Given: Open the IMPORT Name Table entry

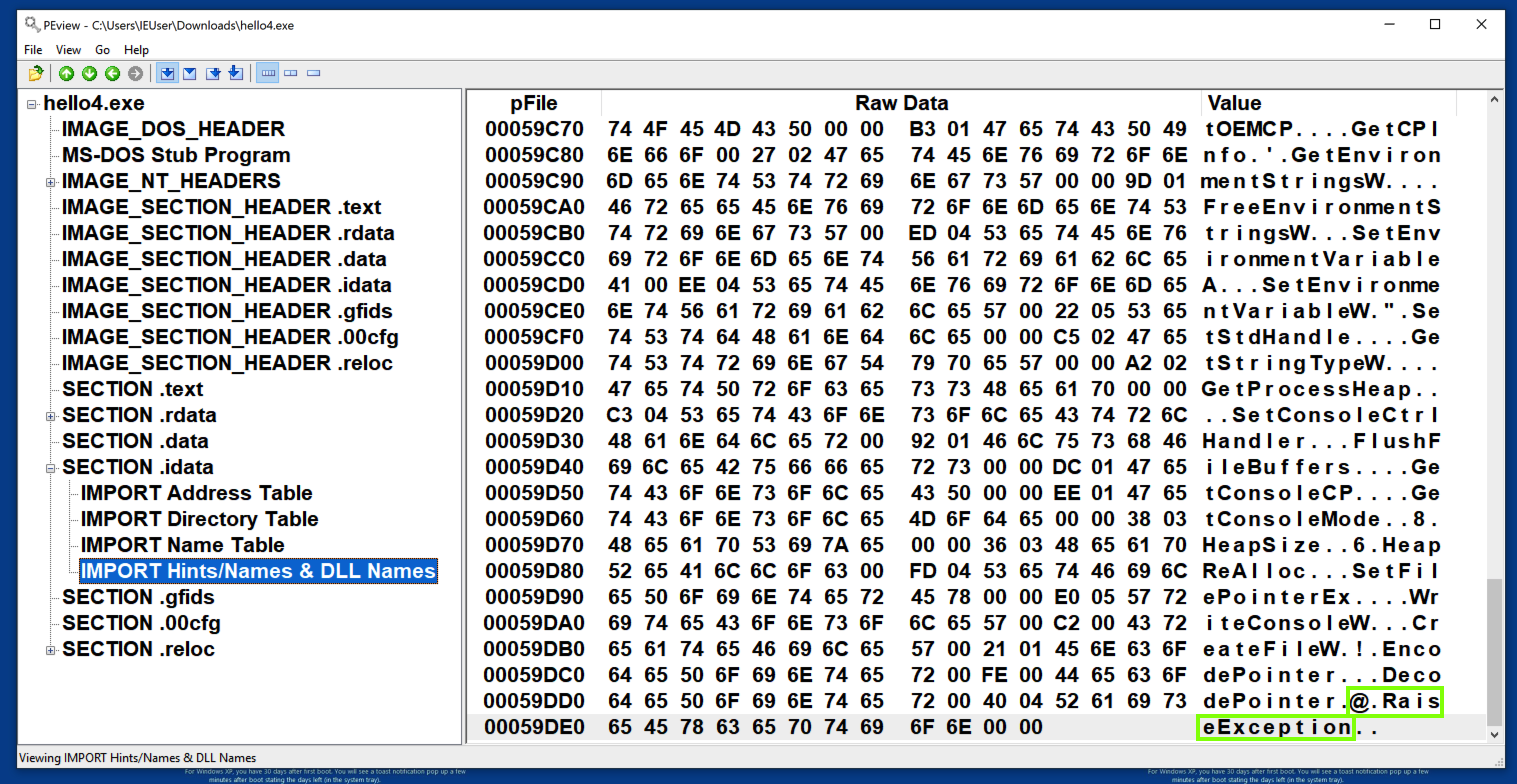Looking at the screenshot, I should pyautogui.click(x=182, y=545).
